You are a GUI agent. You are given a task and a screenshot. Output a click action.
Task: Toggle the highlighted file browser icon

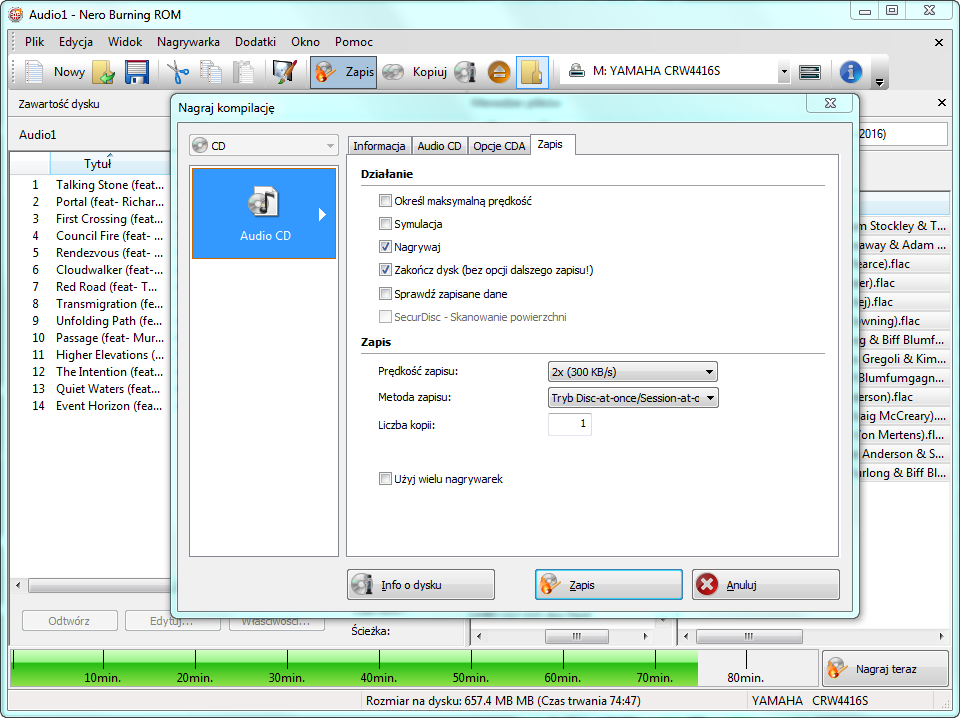click(531, 72)
